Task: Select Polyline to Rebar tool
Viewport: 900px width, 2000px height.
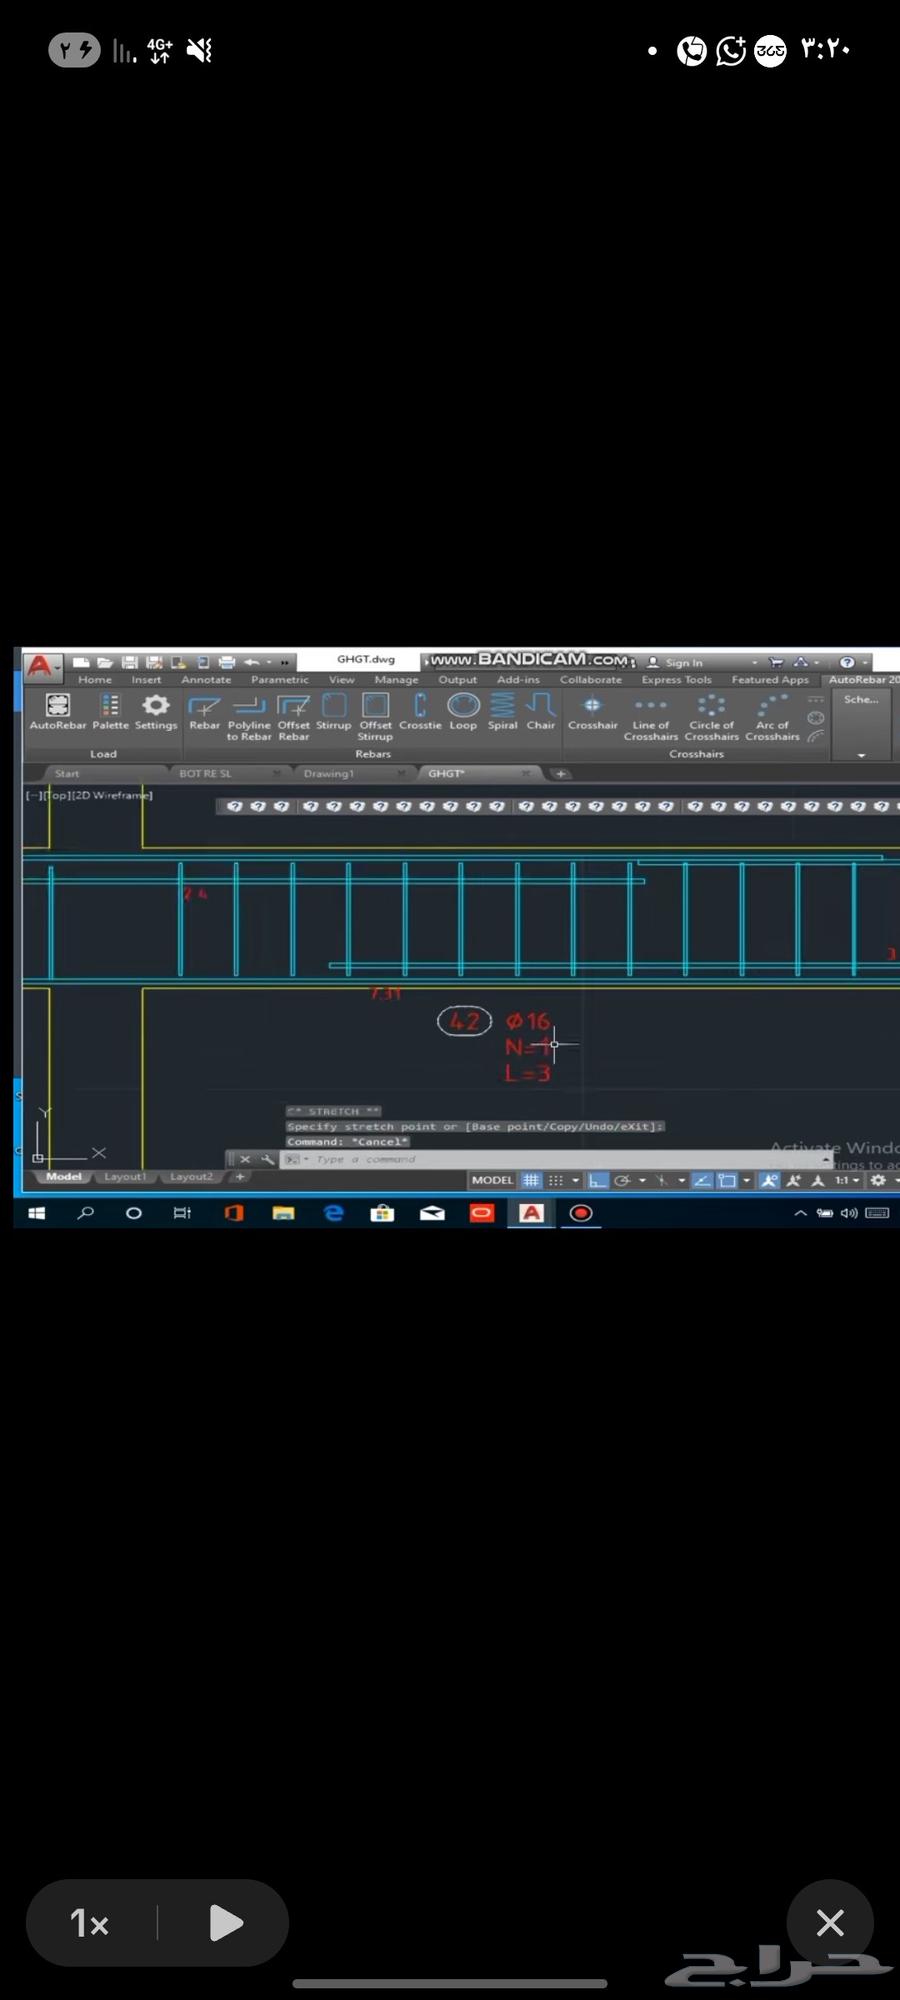Action: pos(249,714)
